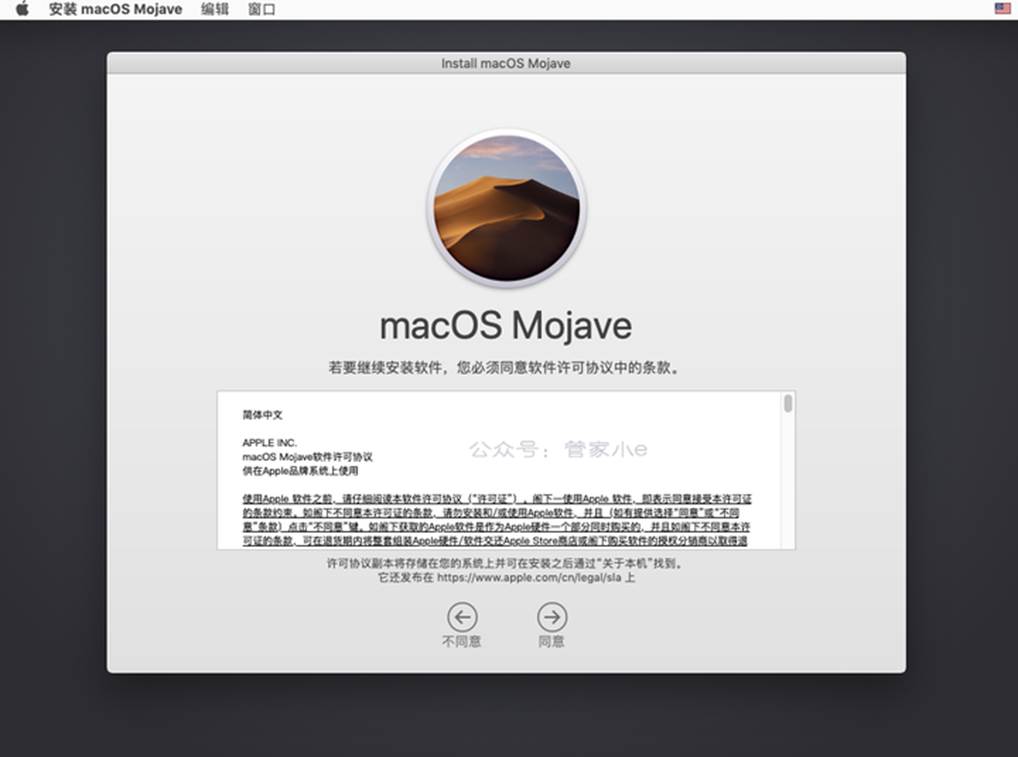The image size is (1018, 757).
Task: Open the 编辑 menu
Action: [214, 9]
